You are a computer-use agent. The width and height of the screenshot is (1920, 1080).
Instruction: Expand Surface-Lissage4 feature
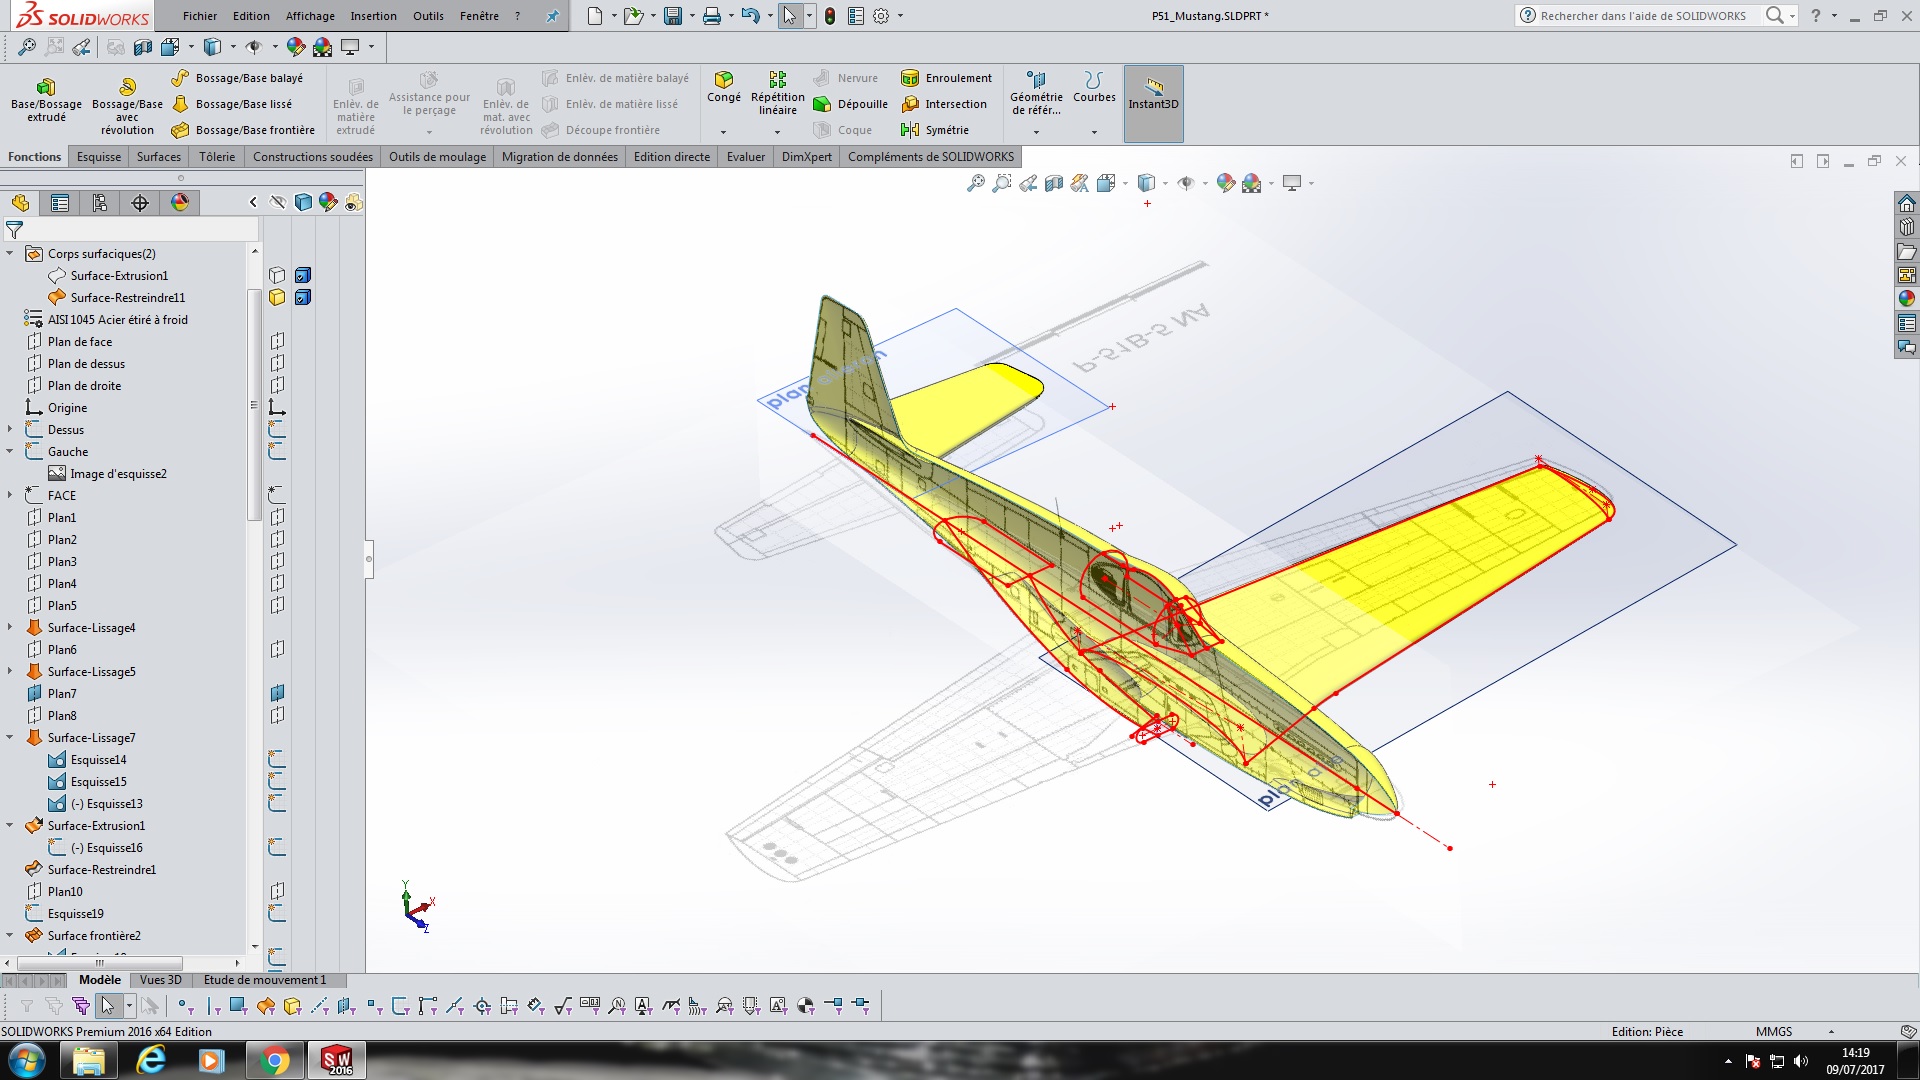point(10,628)
